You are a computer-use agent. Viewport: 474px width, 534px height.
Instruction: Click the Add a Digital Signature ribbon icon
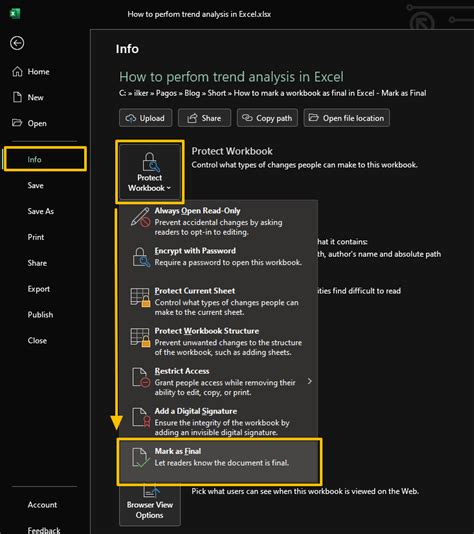pos(141,418)
